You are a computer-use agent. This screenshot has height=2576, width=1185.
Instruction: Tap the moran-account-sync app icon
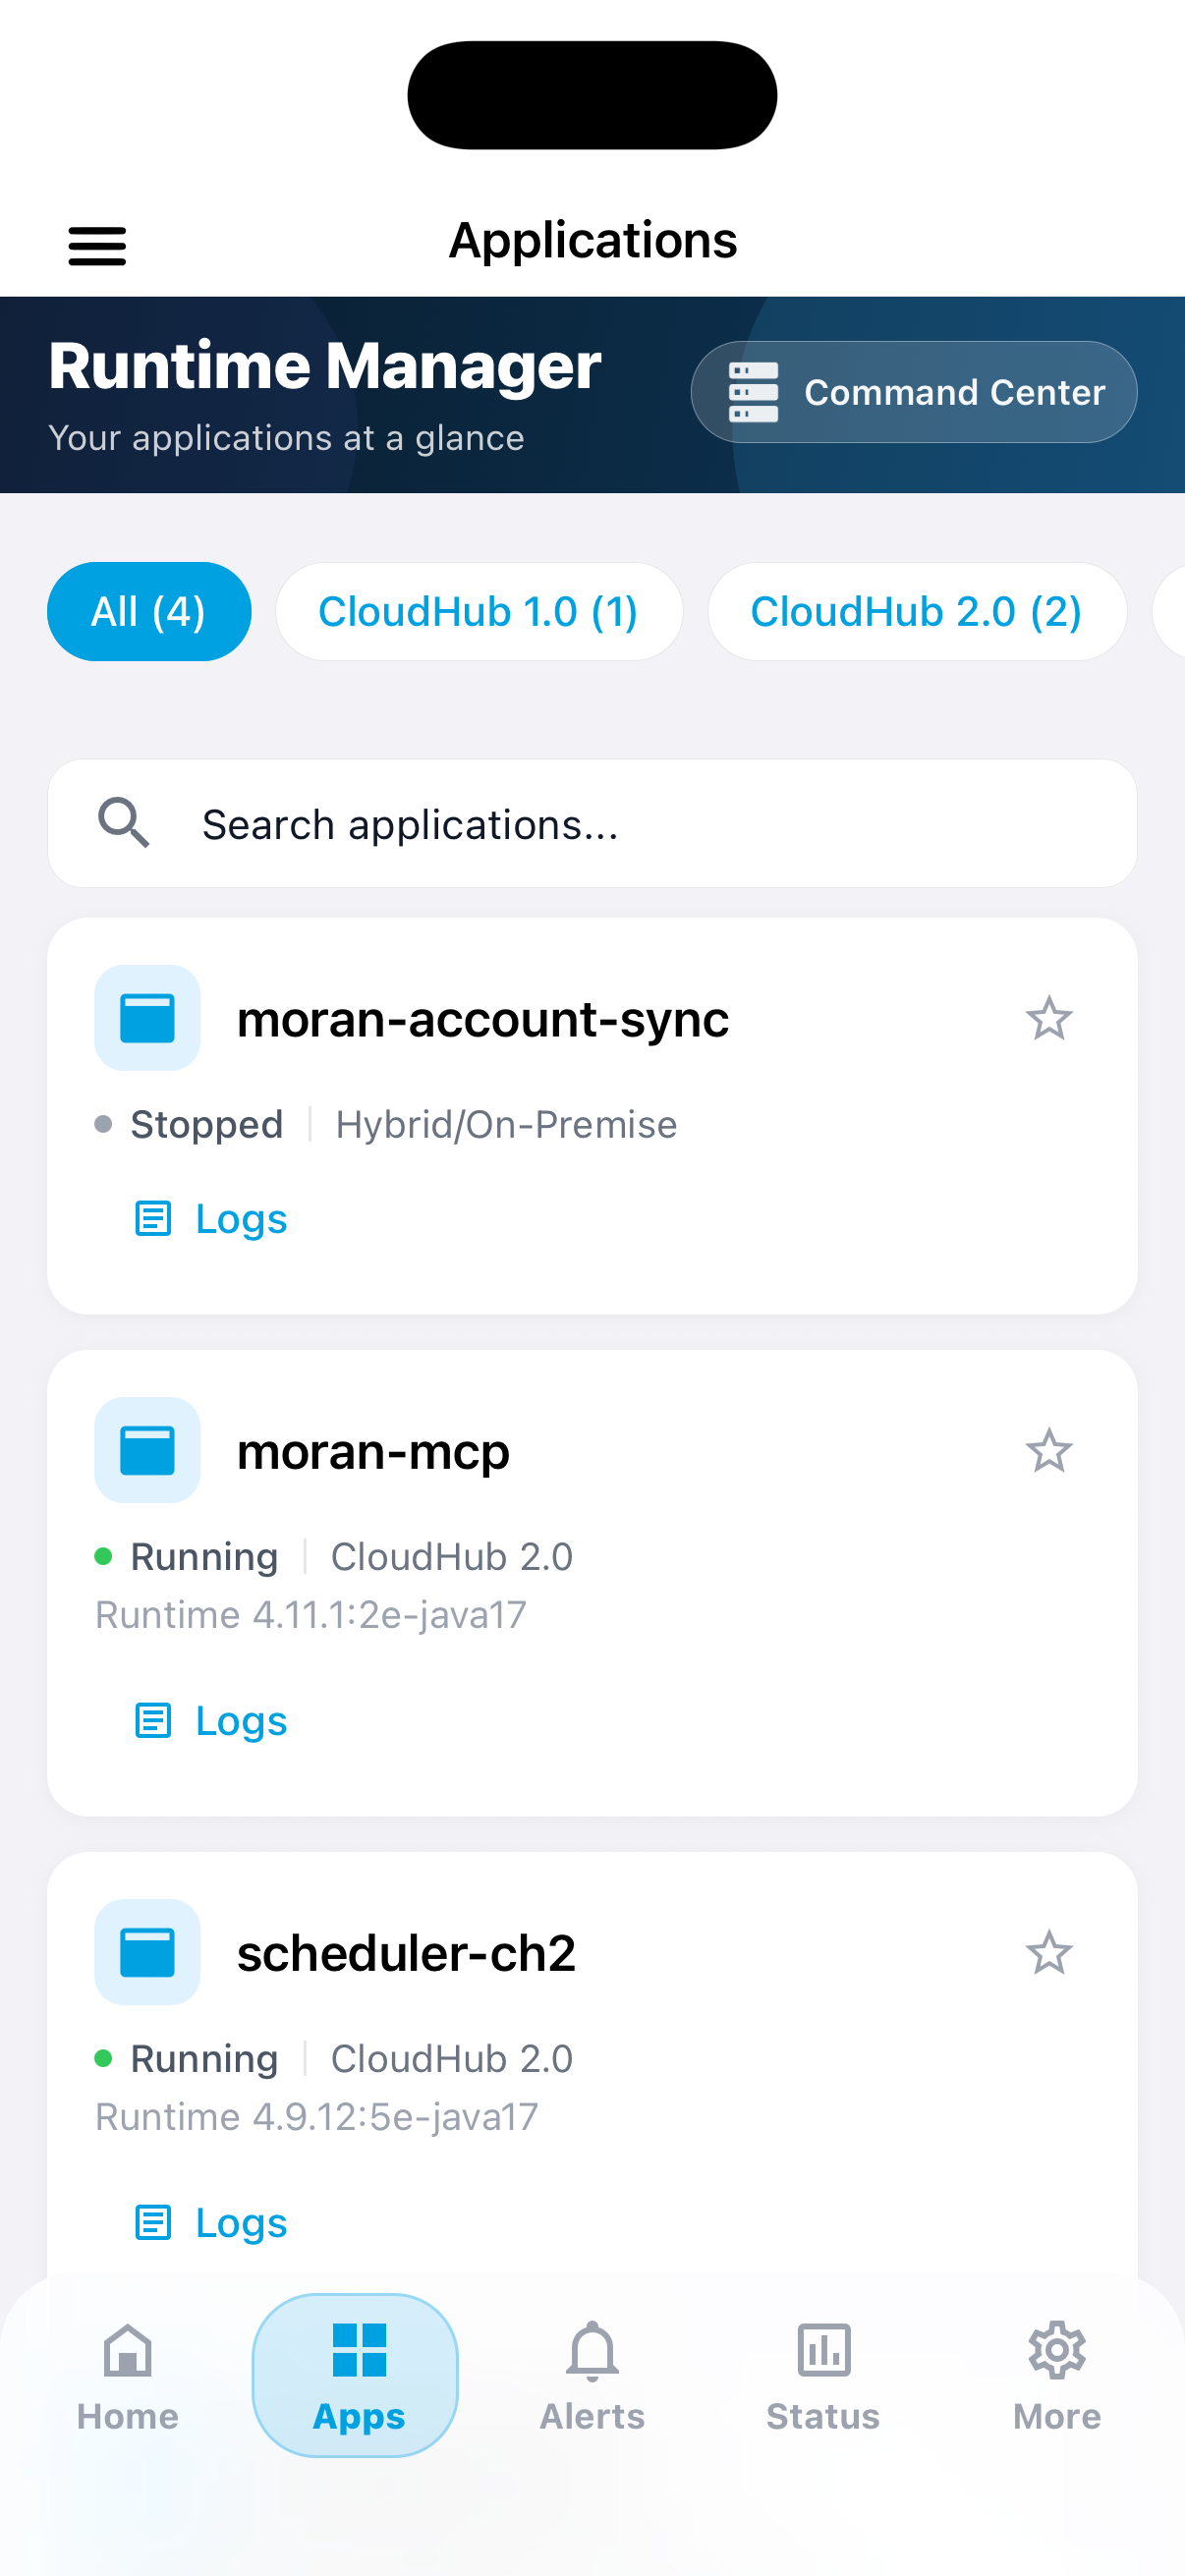pyautogui.click(x=147, y=1018)
